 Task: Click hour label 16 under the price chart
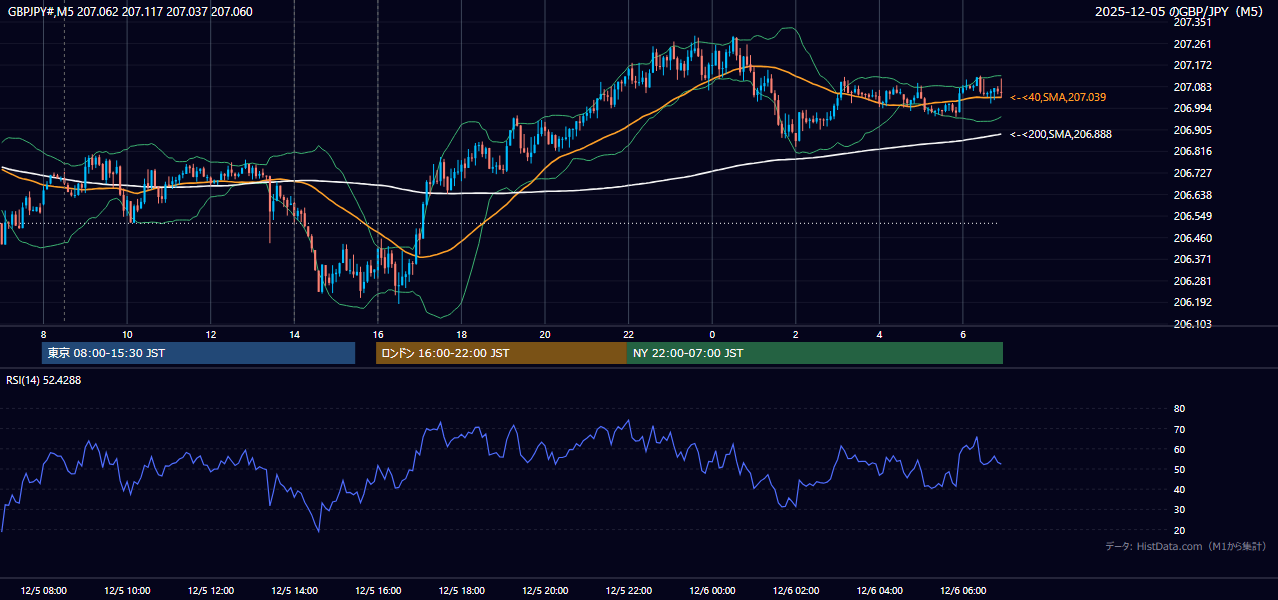(378, 334)
